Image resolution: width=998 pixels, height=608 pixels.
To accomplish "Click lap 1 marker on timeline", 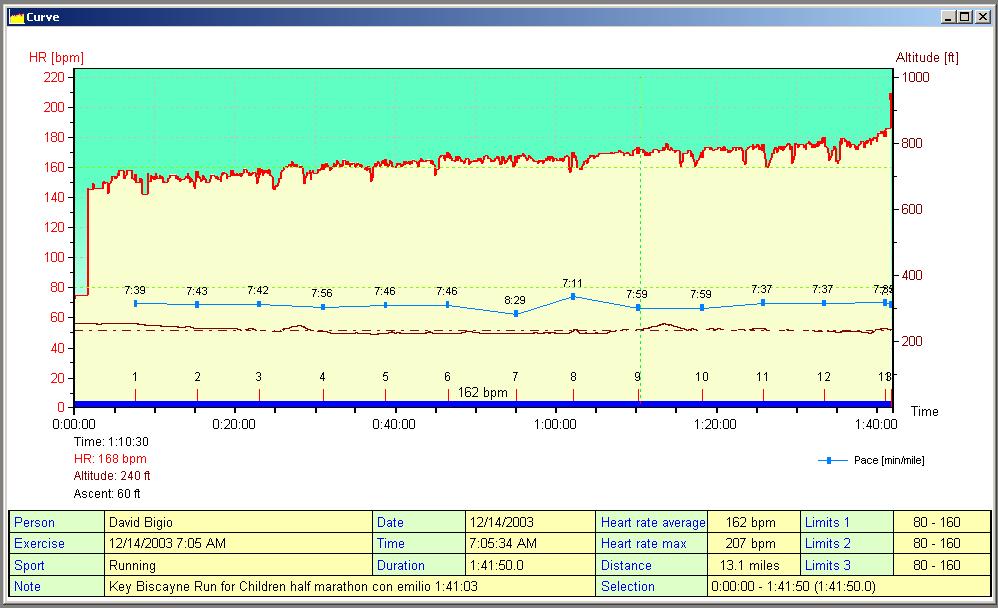I will tap(135, 393).
